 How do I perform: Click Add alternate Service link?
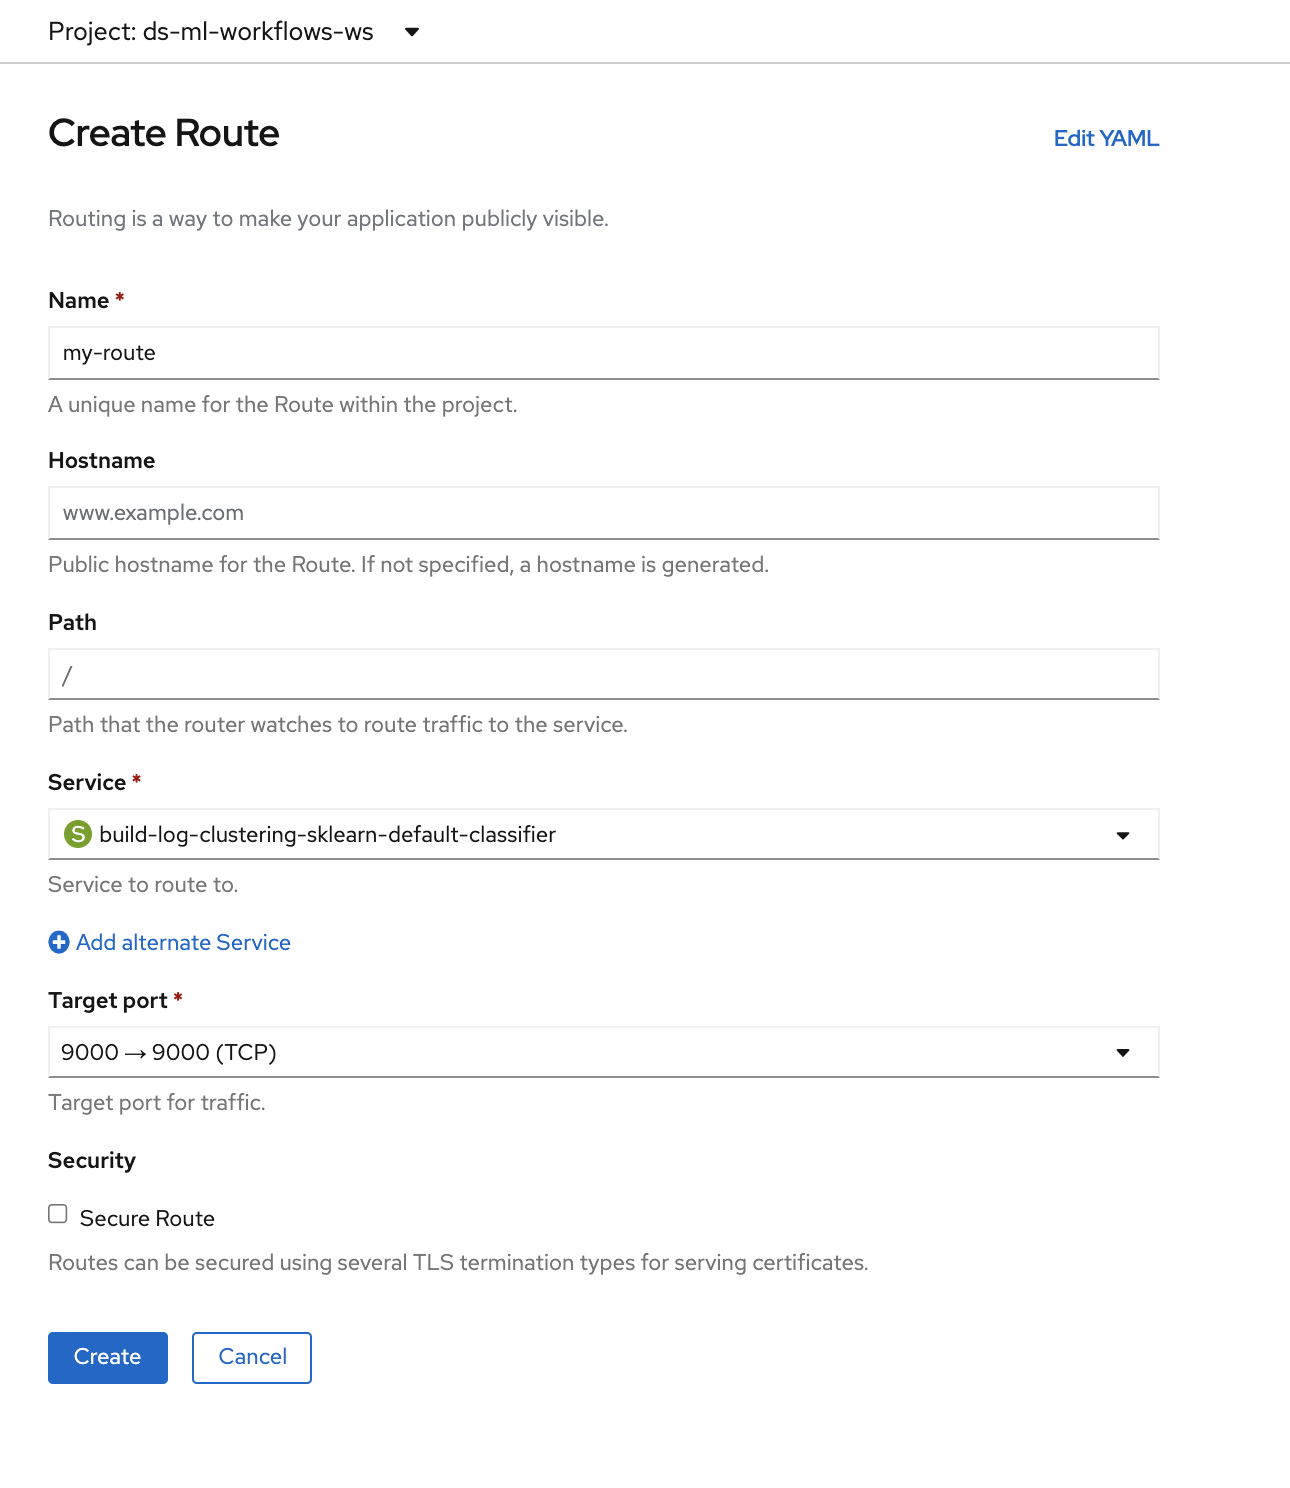[x=183, y=942]
